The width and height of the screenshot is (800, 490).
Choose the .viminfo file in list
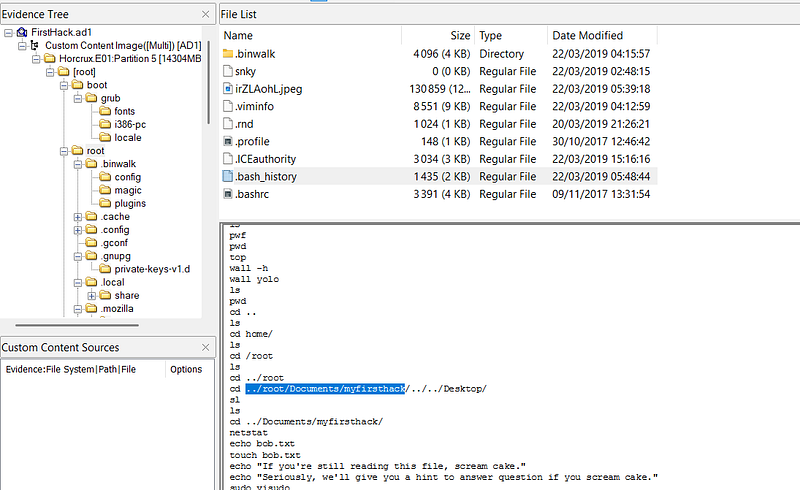click(x=255, y=106)
